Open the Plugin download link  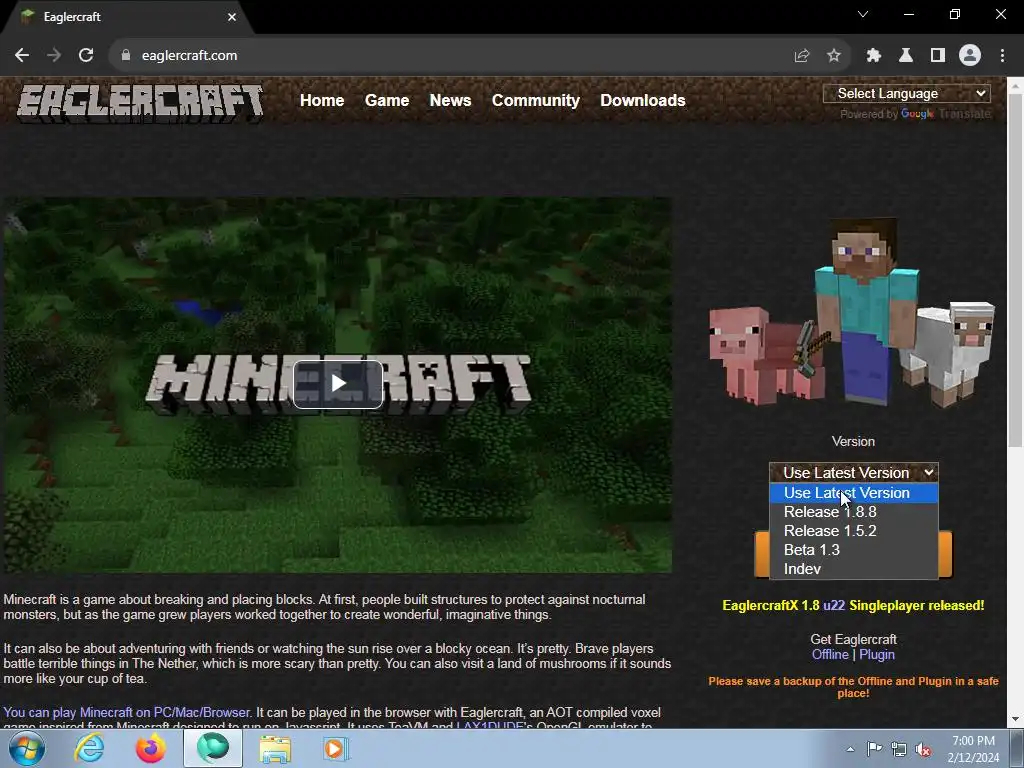(877, 654)
